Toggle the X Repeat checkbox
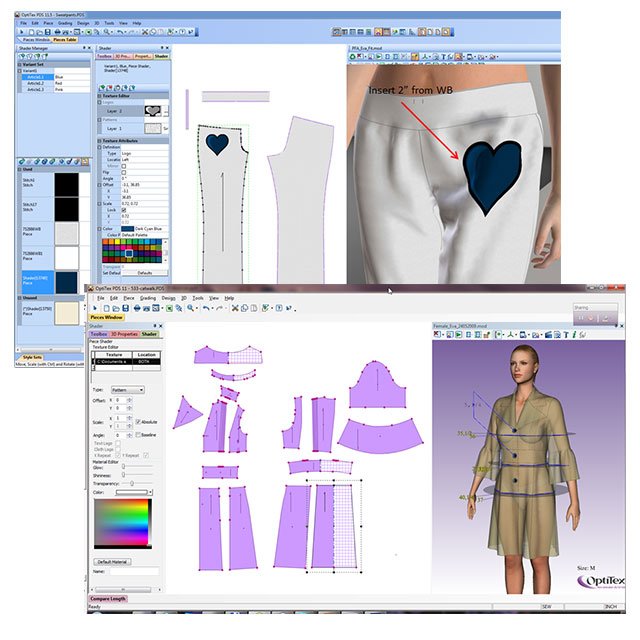The height and width of the screenshot is (640, 640). pyautogui.click(x=118, y=455)
